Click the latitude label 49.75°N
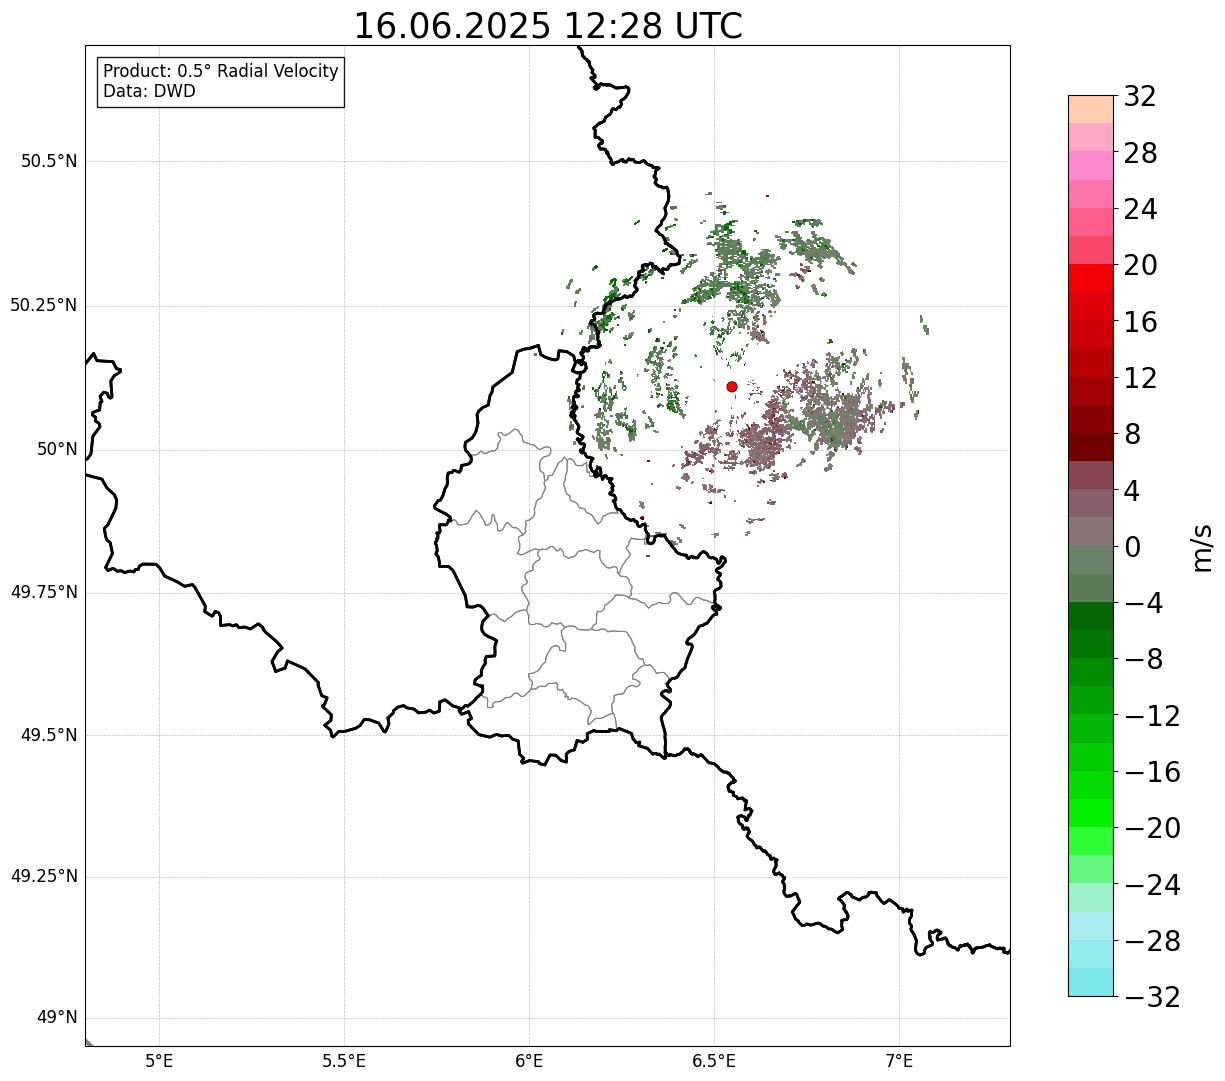Image resolution: width=1225 pixels, height=1081 pixels. pyautogui.click(x=44, y=592)
